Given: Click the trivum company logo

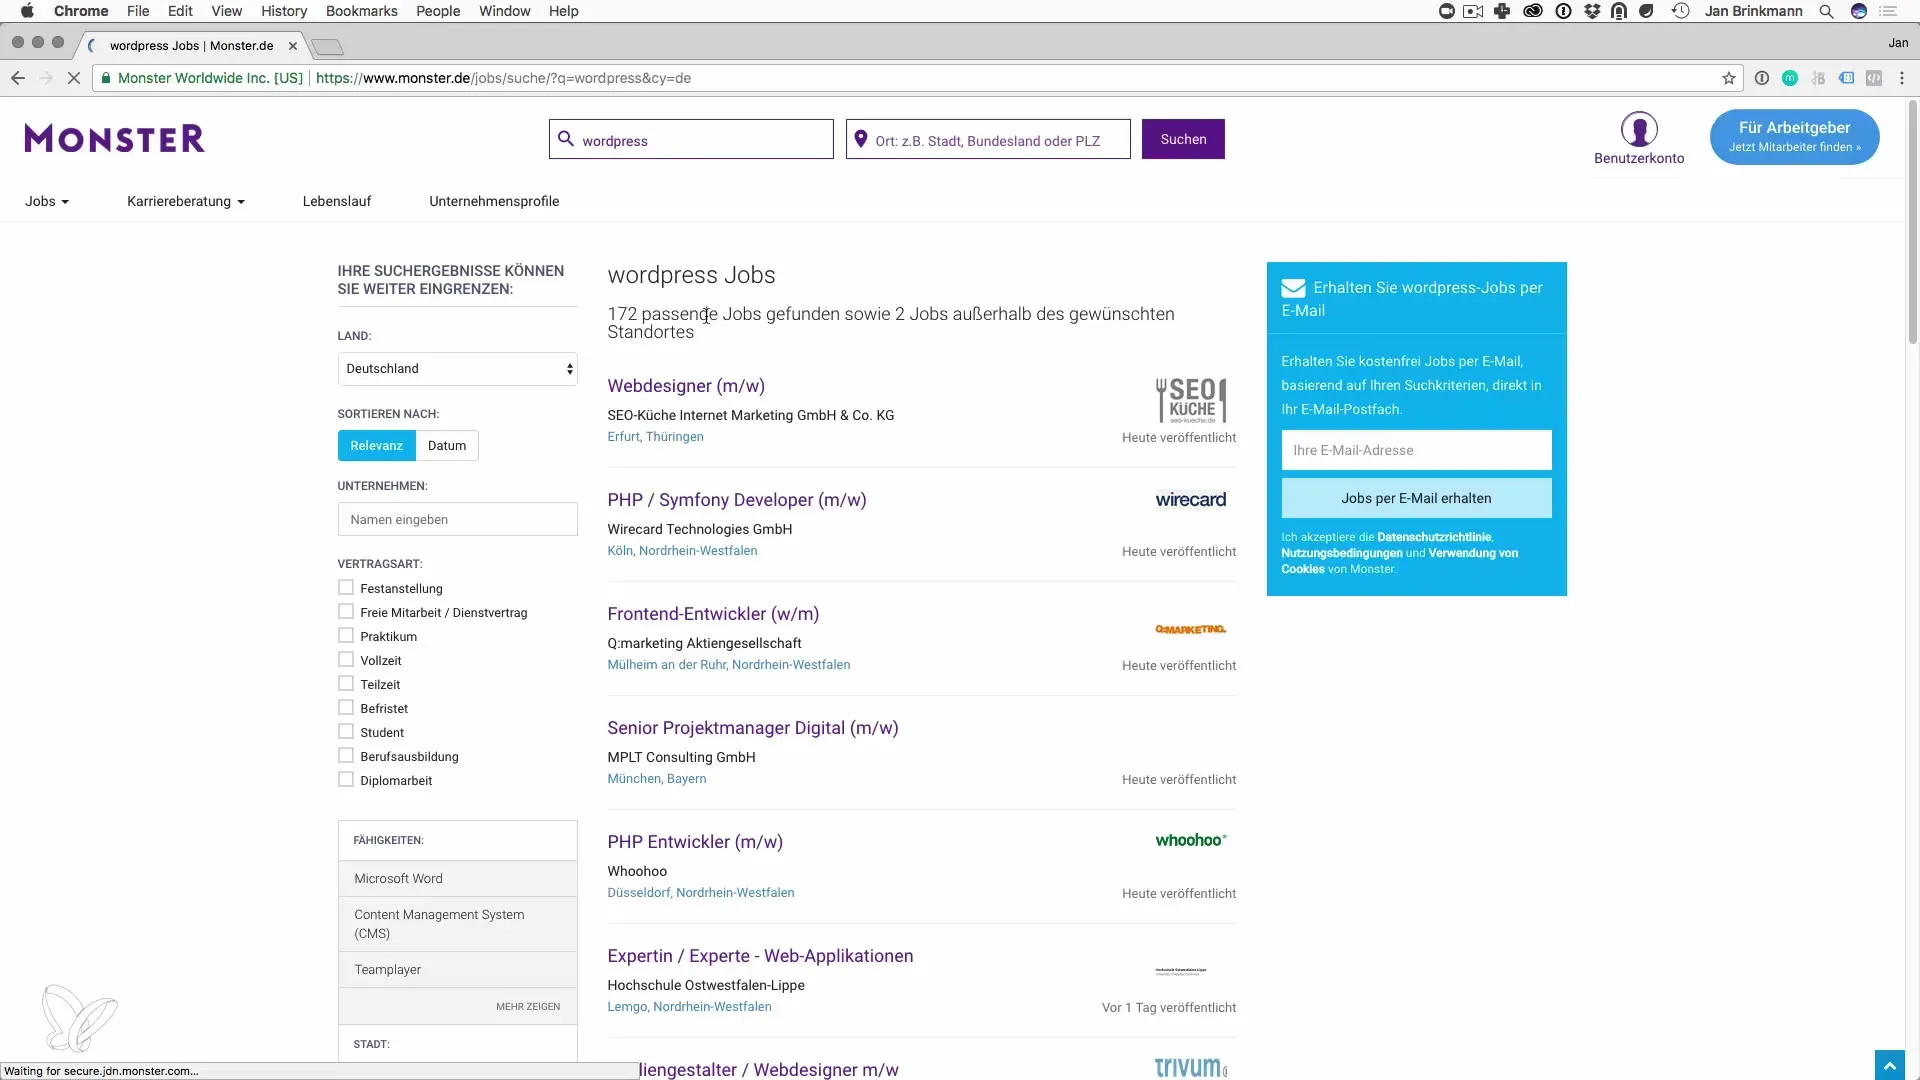Looking at the screenshot, I should 1190,1067.
